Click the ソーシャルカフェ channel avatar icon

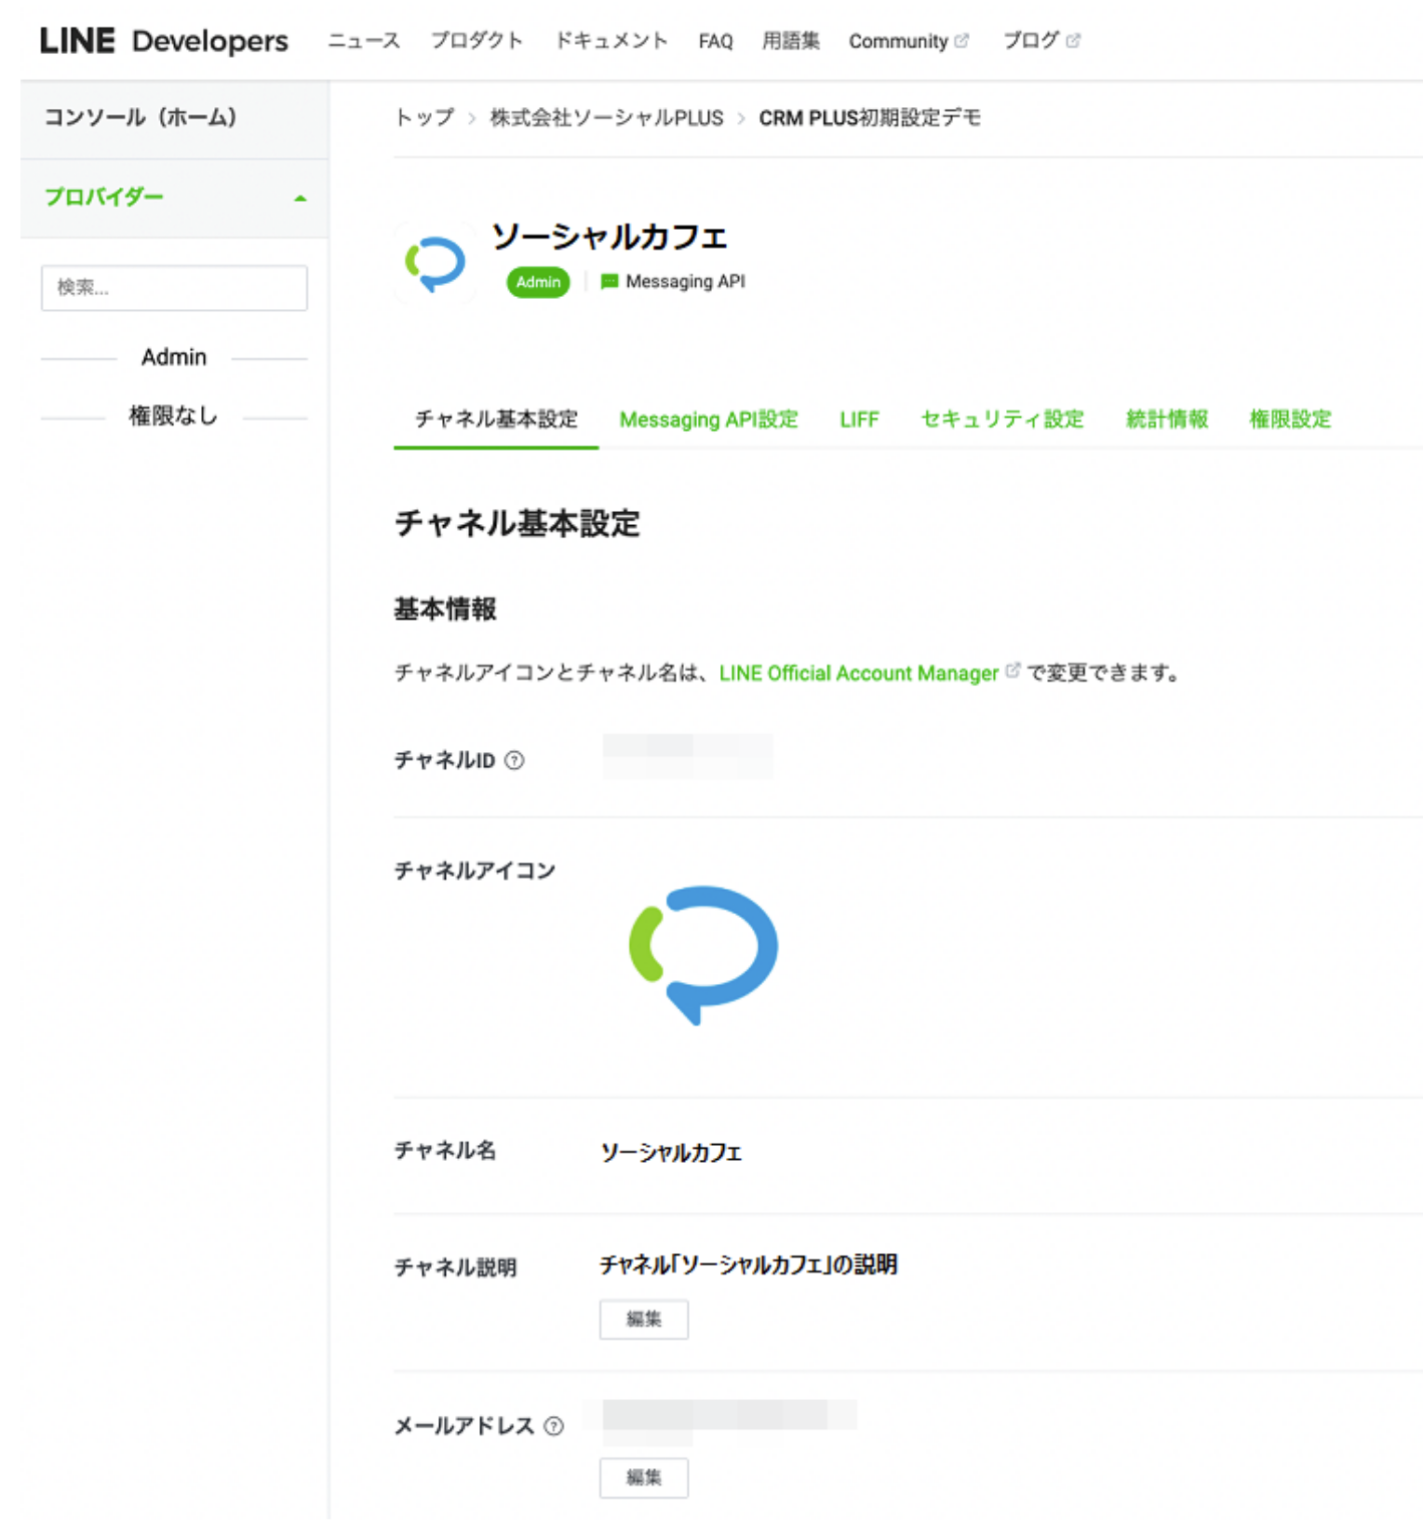(437, 263)
